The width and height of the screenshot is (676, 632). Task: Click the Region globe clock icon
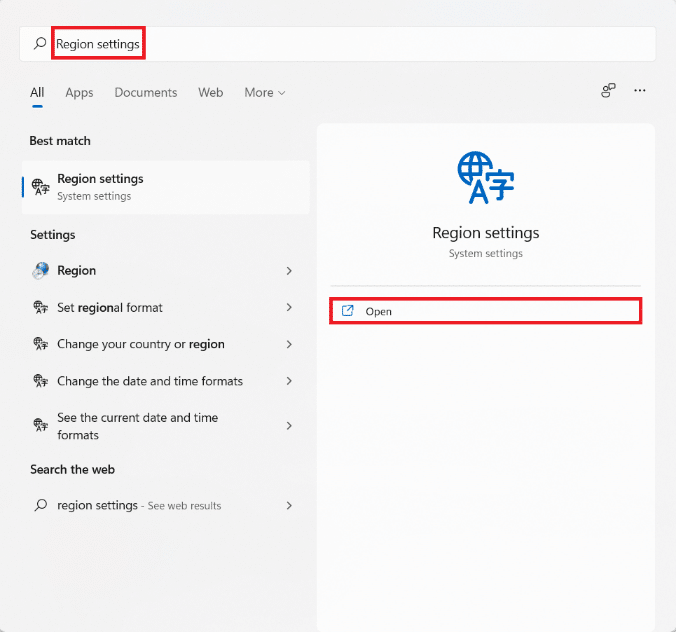[x=40, y=271]
